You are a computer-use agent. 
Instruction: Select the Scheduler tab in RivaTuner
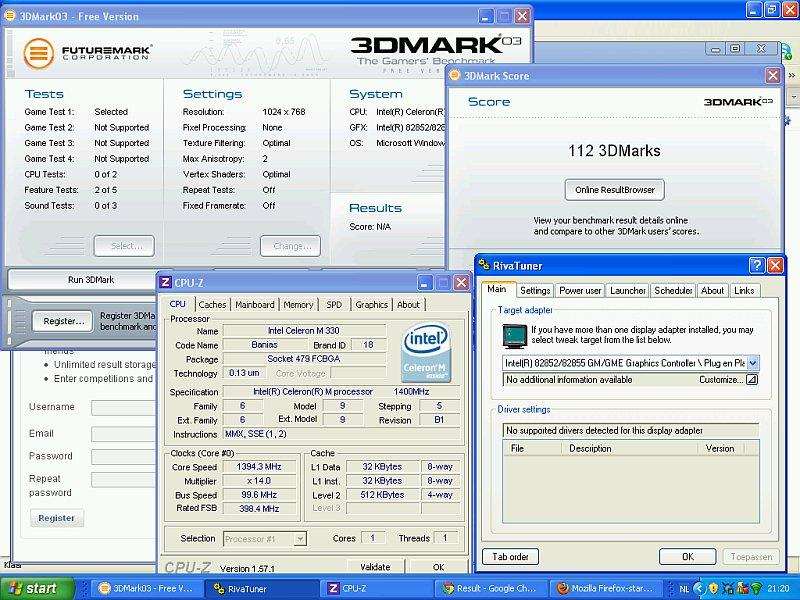click(673, 290)
